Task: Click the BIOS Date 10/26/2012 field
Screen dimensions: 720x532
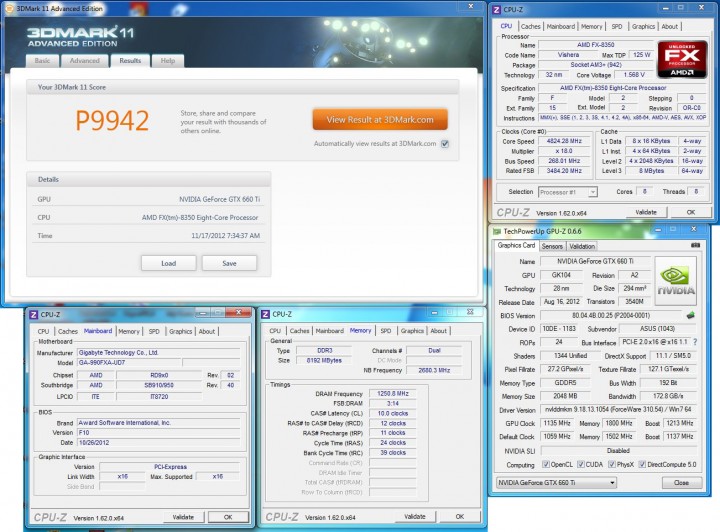Action: point(158,443)
